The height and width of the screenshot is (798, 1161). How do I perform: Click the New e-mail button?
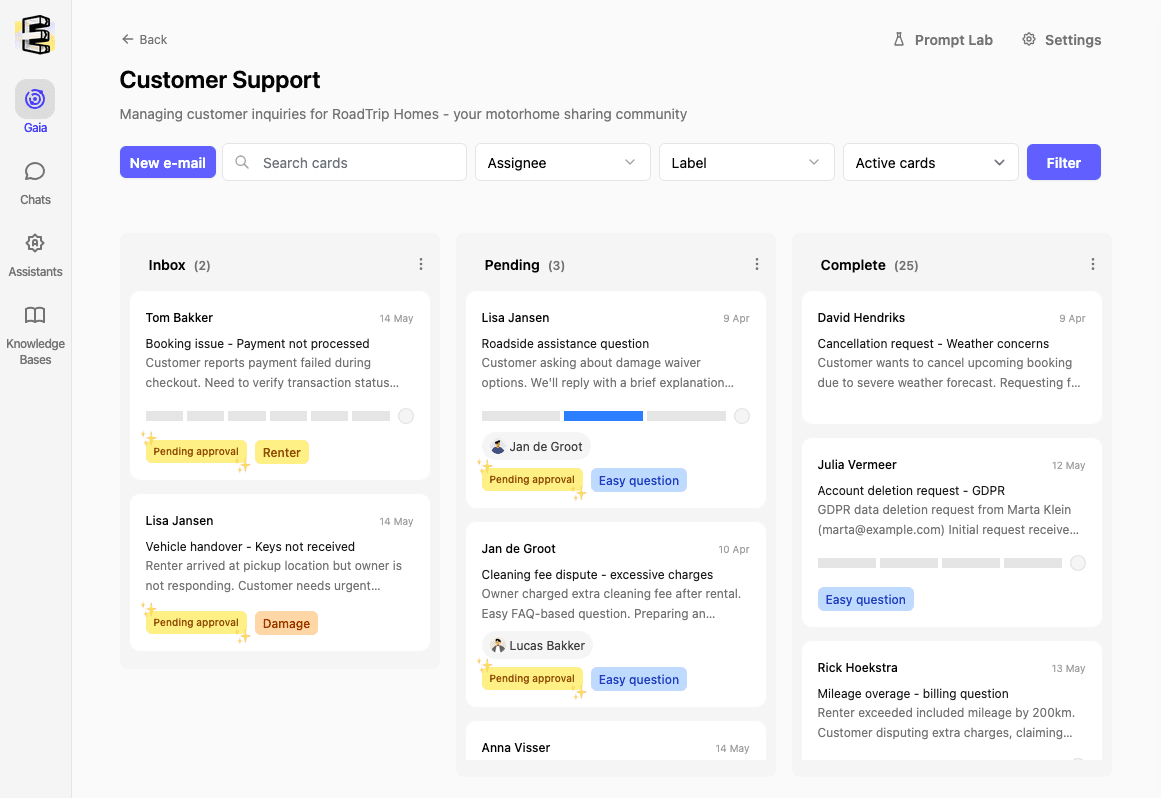tap(168, 163)
